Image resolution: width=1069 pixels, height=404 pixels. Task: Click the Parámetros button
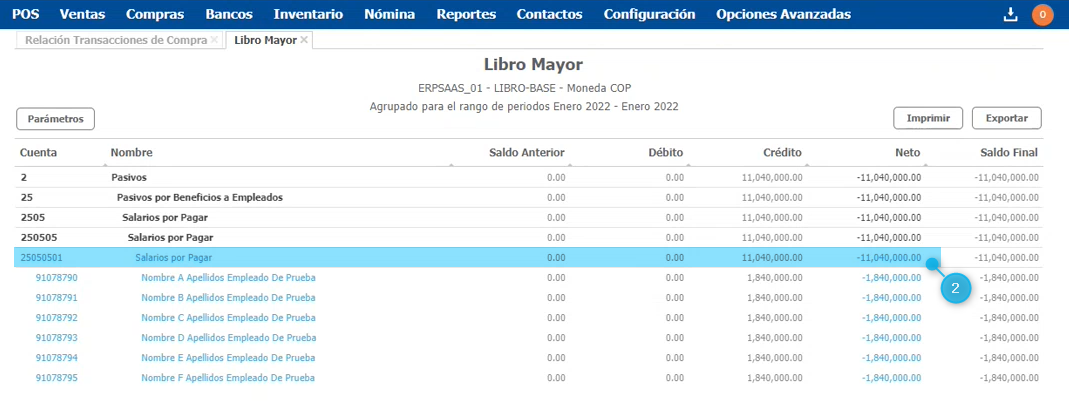click(x=55, y=118)
